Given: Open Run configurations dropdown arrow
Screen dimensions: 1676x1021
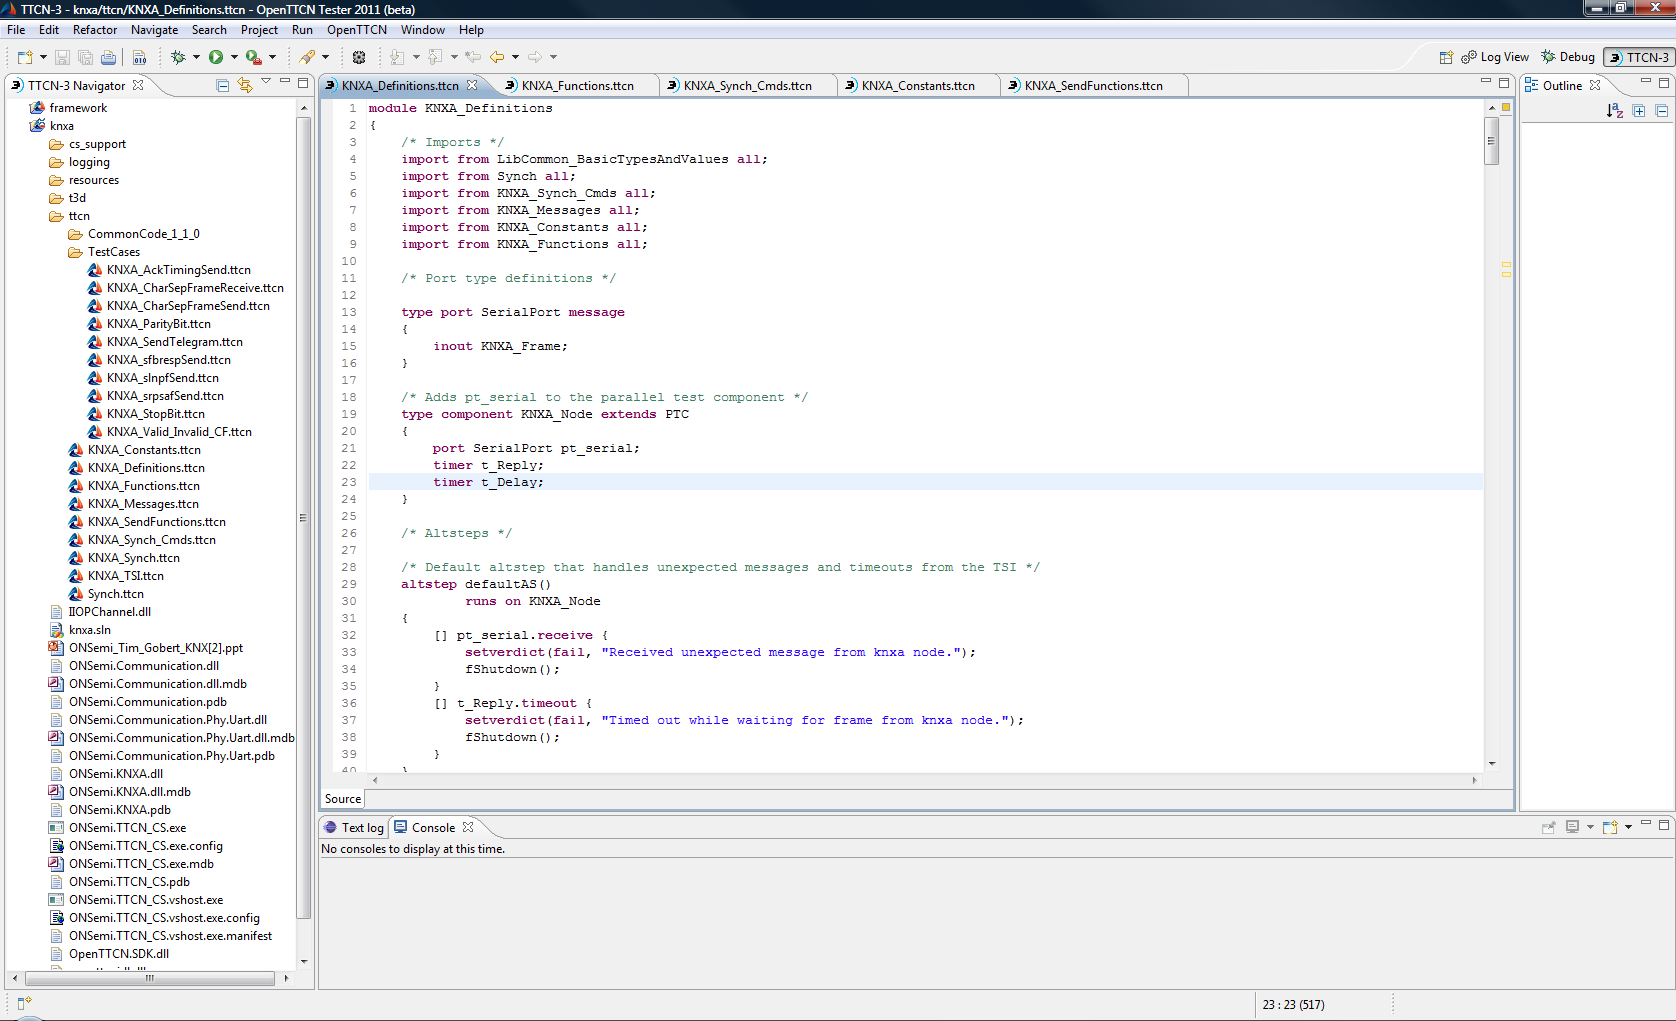Looking at the screenshot, I should [x=234, y=57].
